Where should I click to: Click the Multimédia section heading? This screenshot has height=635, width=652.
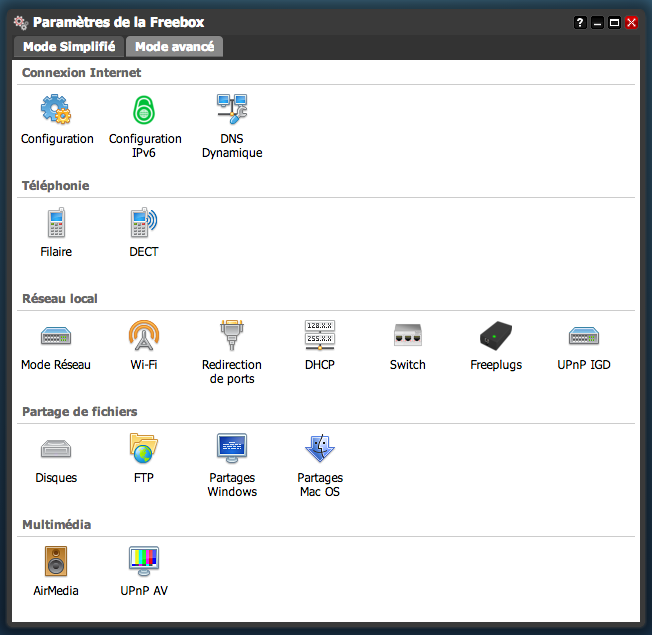57,525
